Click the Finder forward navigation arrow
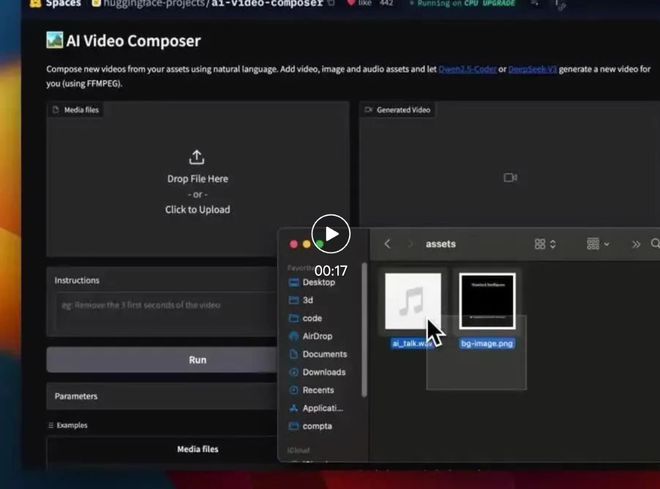This screenshot has width=660, height=489. coord(410,243)
